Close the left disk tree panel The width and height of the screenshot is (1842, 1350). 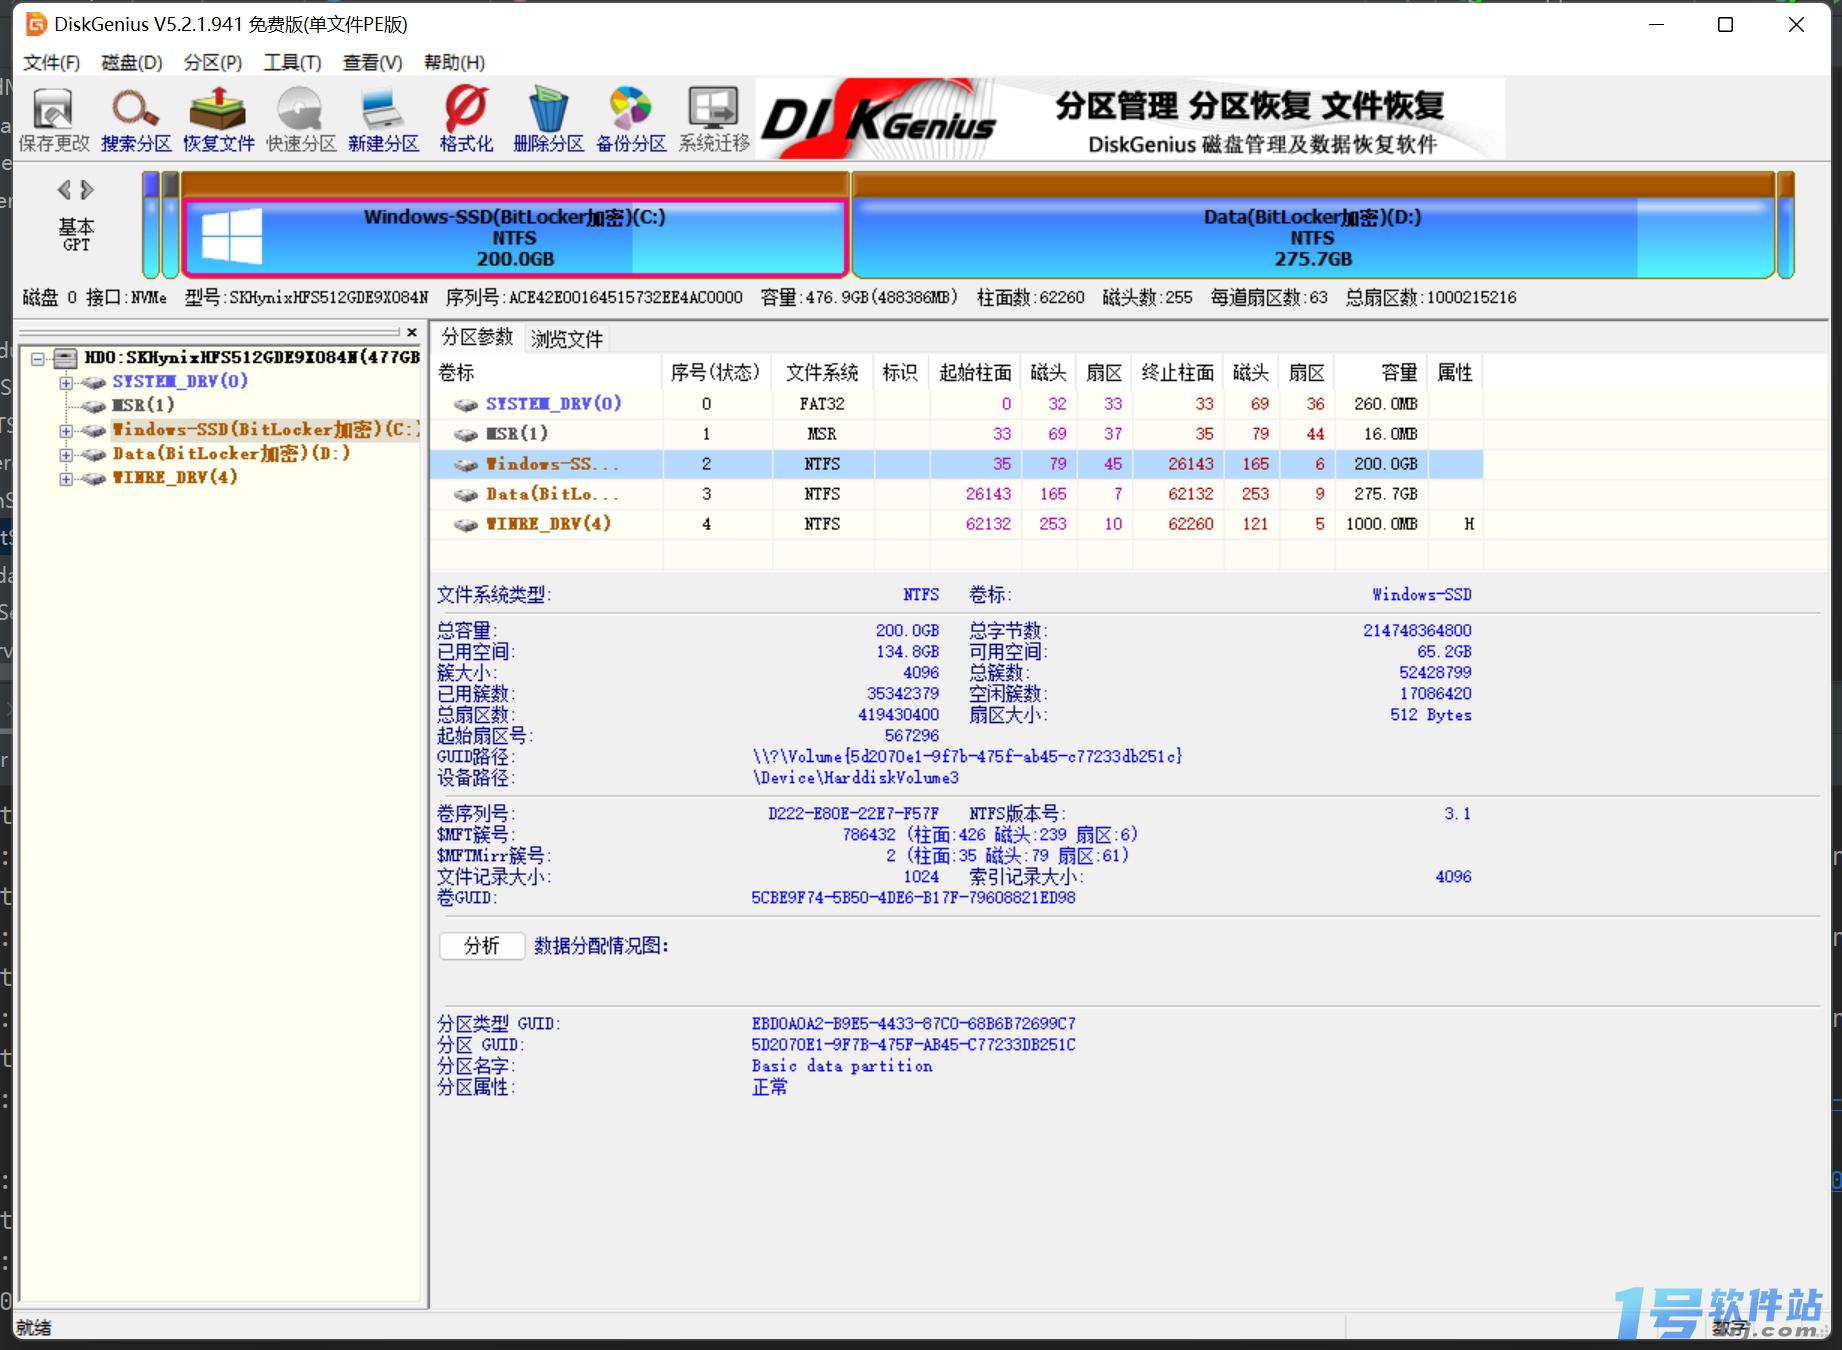[411, 332]
